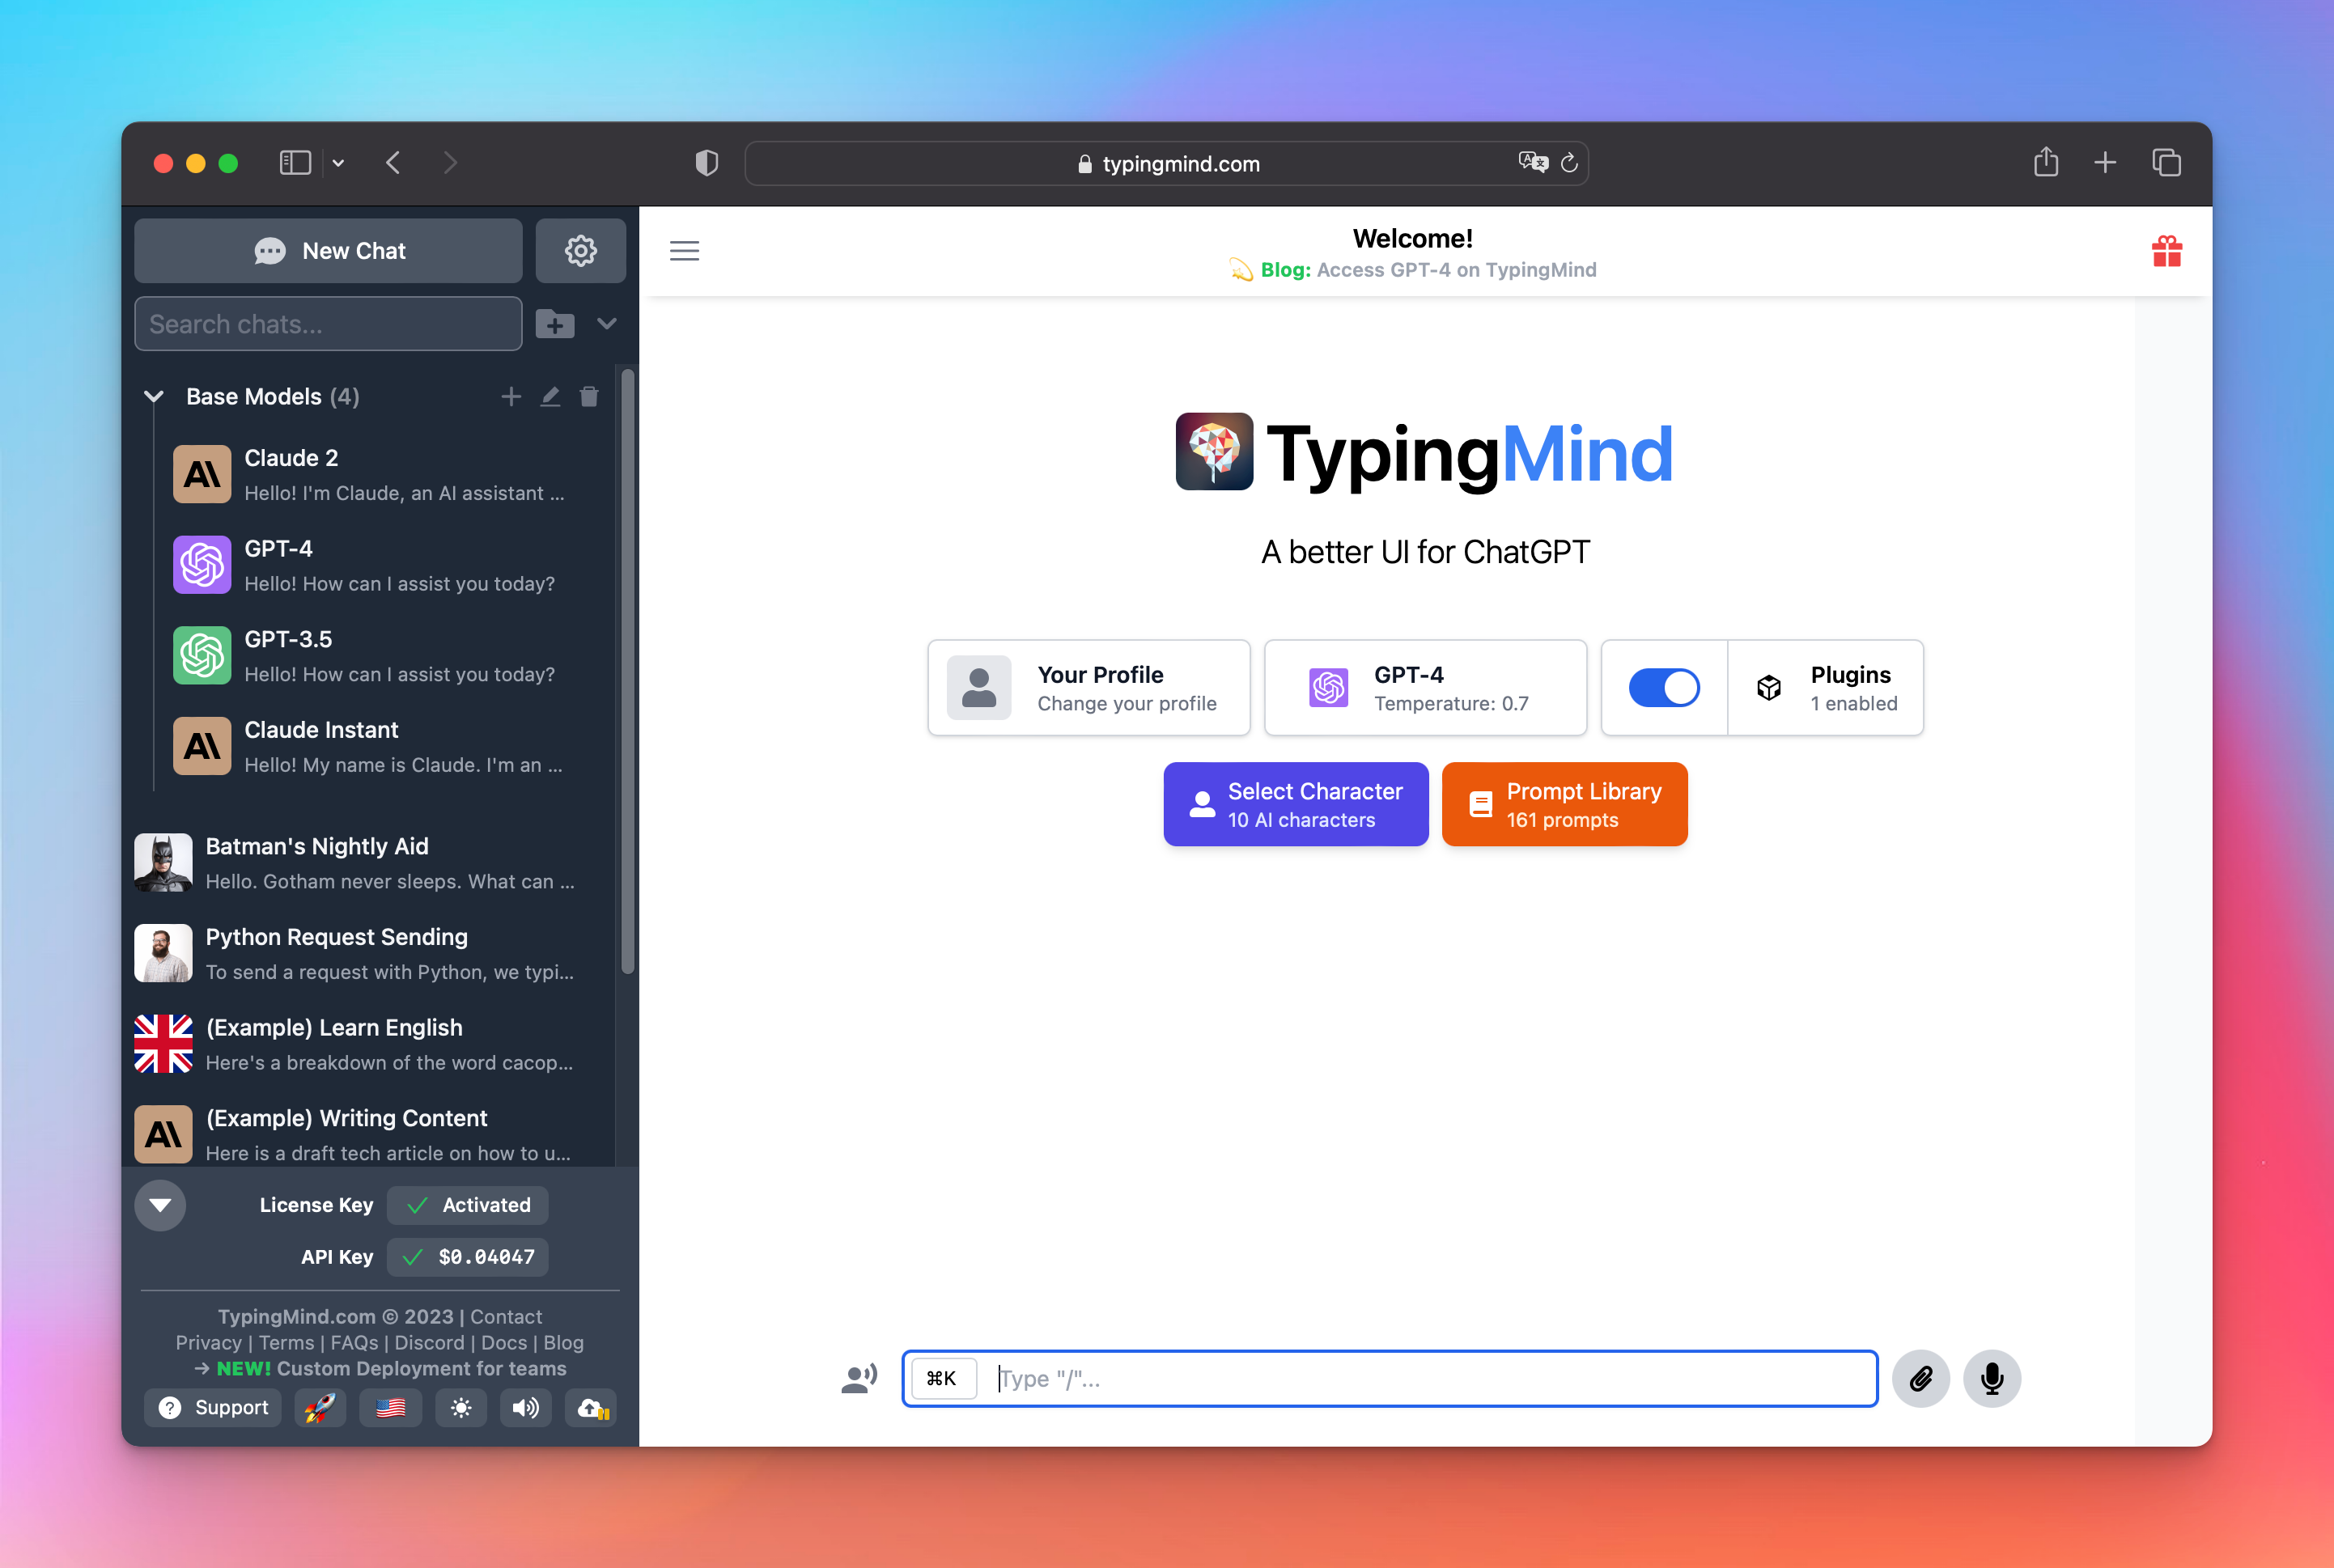Click the chat message input field

(1390, 1378)
